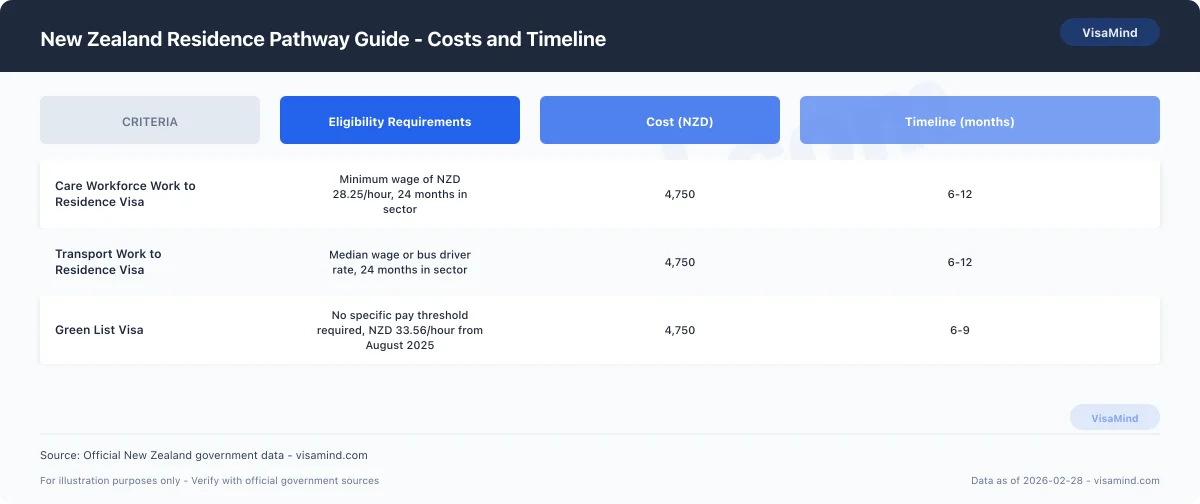Select the Eligibility Requirements column header
This screenshot has width=1200, height=504.
[x=400, y=120]
